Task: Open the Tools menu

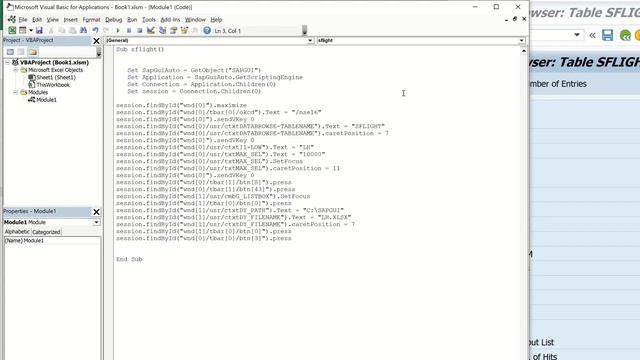Action: click(x=149, y=20)
